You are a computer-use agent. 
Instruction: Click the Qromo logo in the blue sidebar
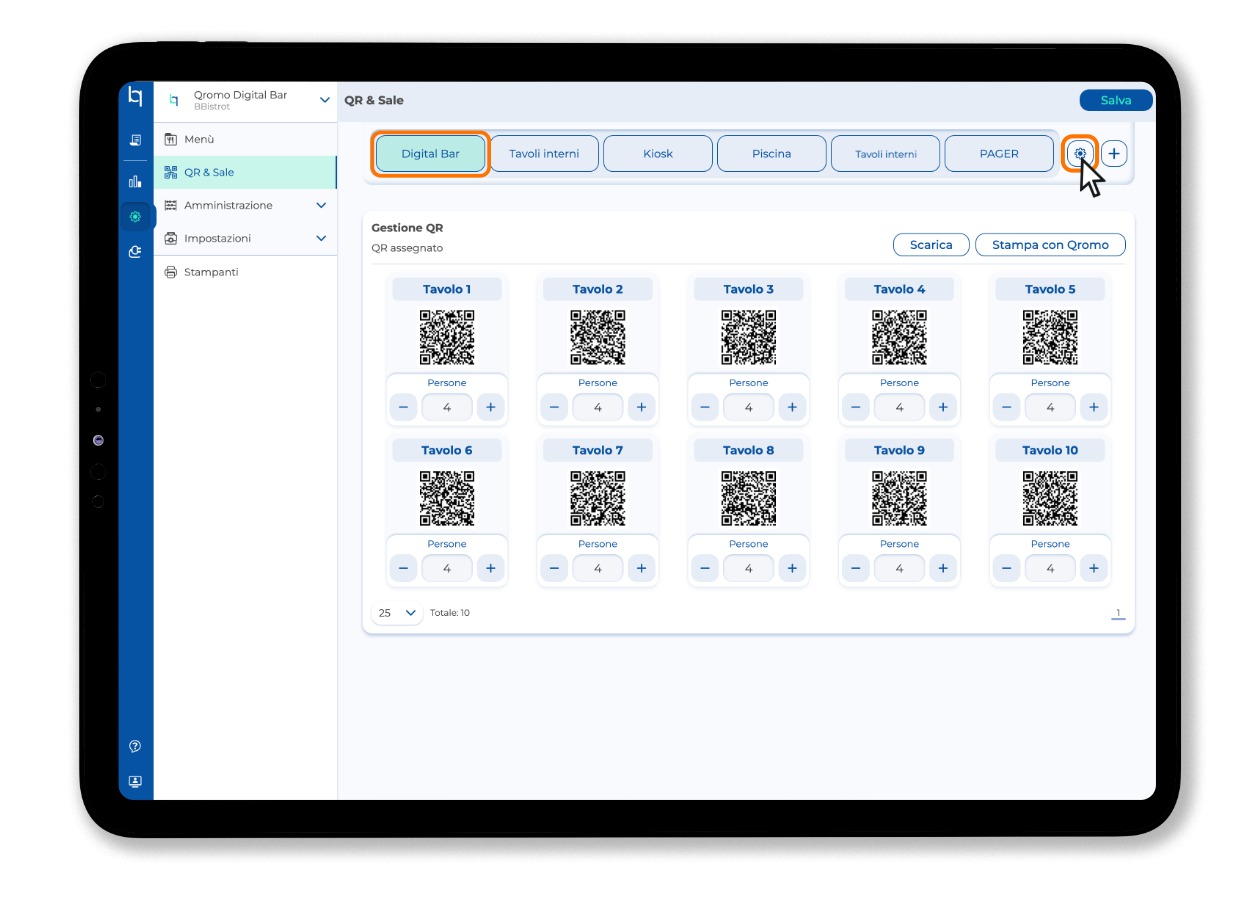coord(135,97)
